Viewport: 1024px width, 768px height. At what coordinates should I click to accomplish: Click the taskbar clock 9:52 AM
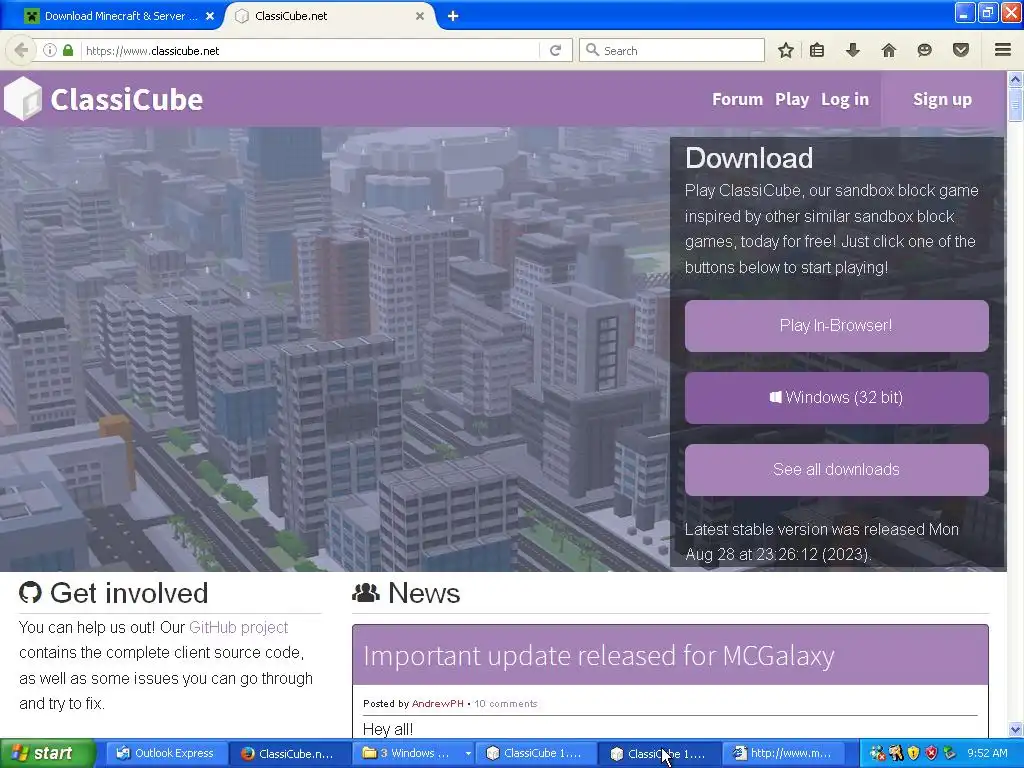(987, 754)
